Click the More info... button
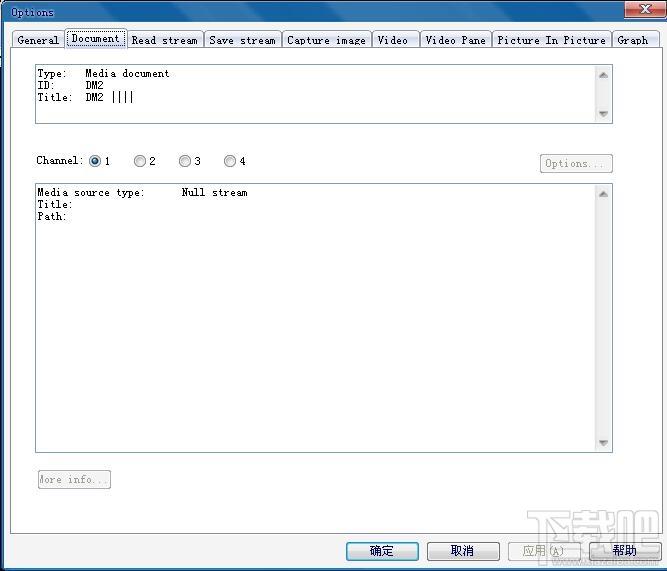Screen dimensions: 667x571 click(x=74, y=480)
